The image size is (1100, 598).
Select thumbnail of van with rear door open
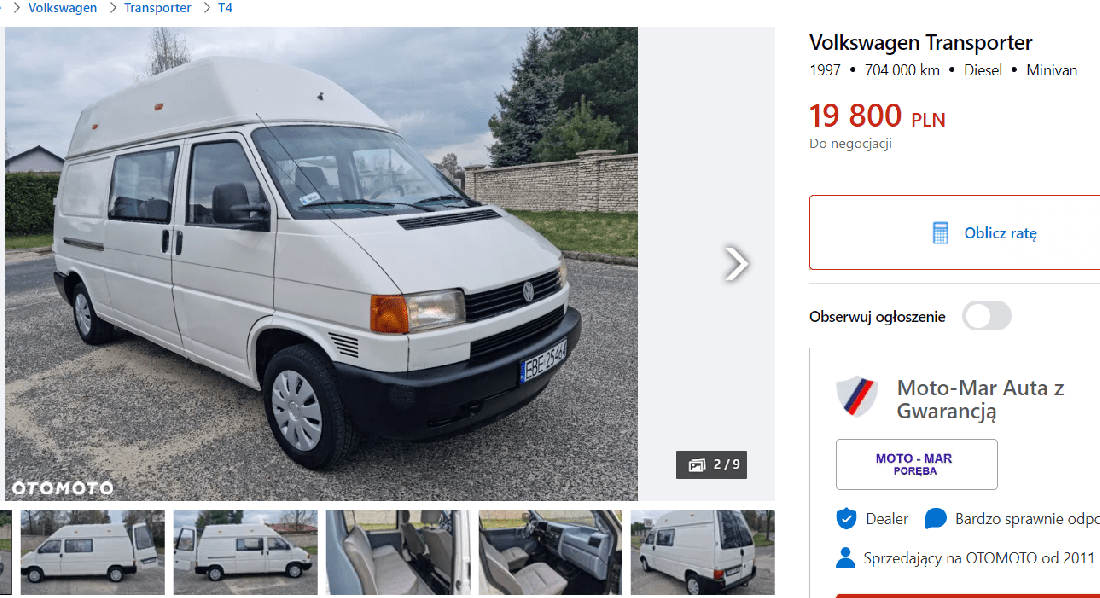[x=93, y=552]
